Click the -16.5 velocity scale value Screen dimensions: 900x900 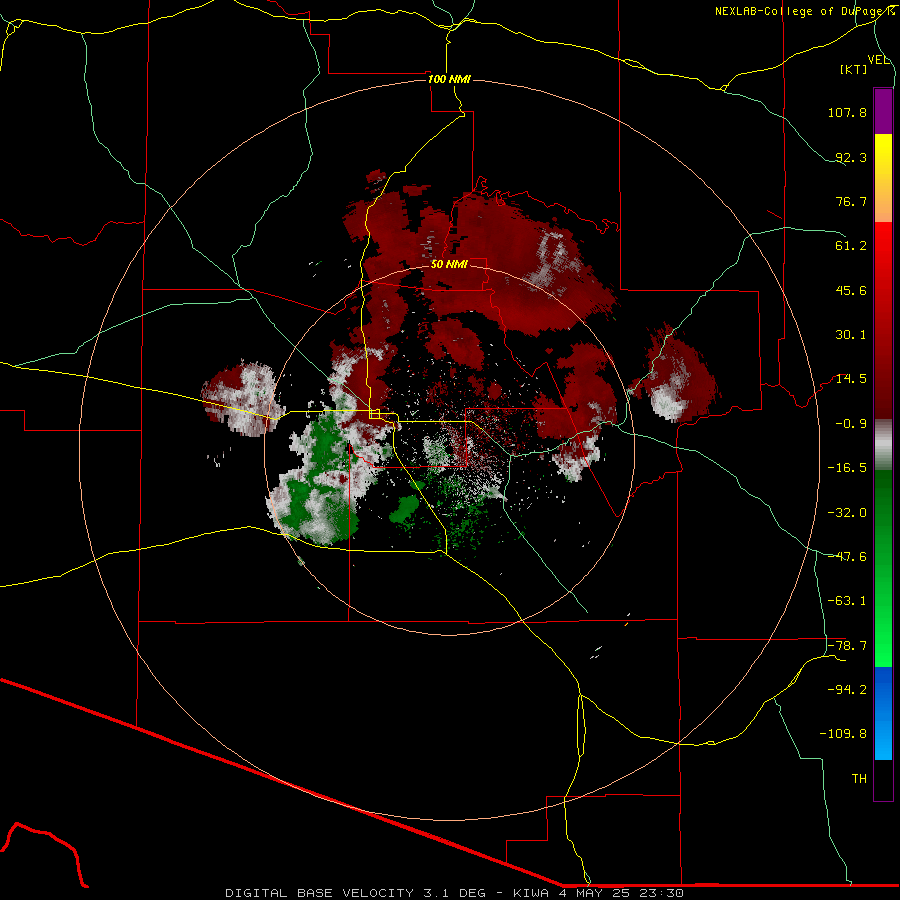(847, 468)
